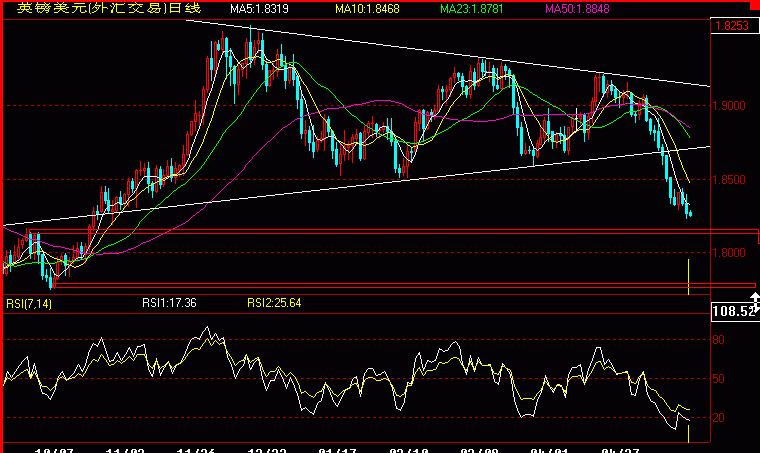Select the MA10:1.8468 indicator label
This screenshot has height=453, width=760.
(x=367, y=9)
